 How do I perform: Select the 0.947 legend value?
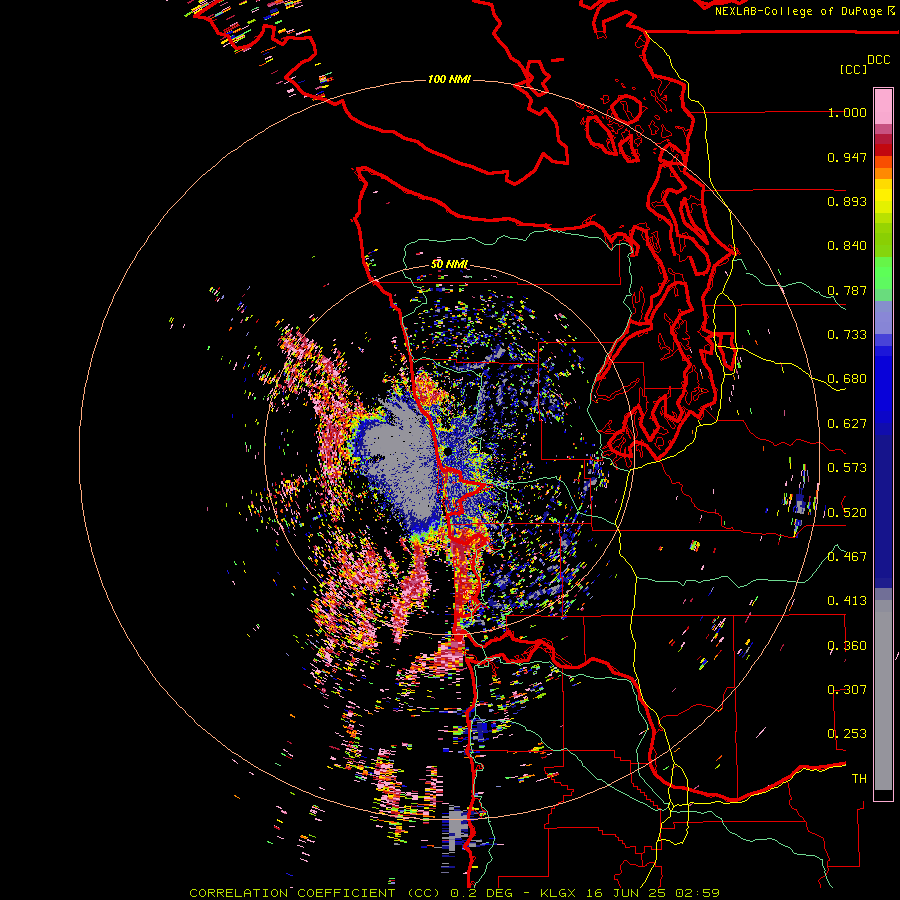(x=847, y=157)
